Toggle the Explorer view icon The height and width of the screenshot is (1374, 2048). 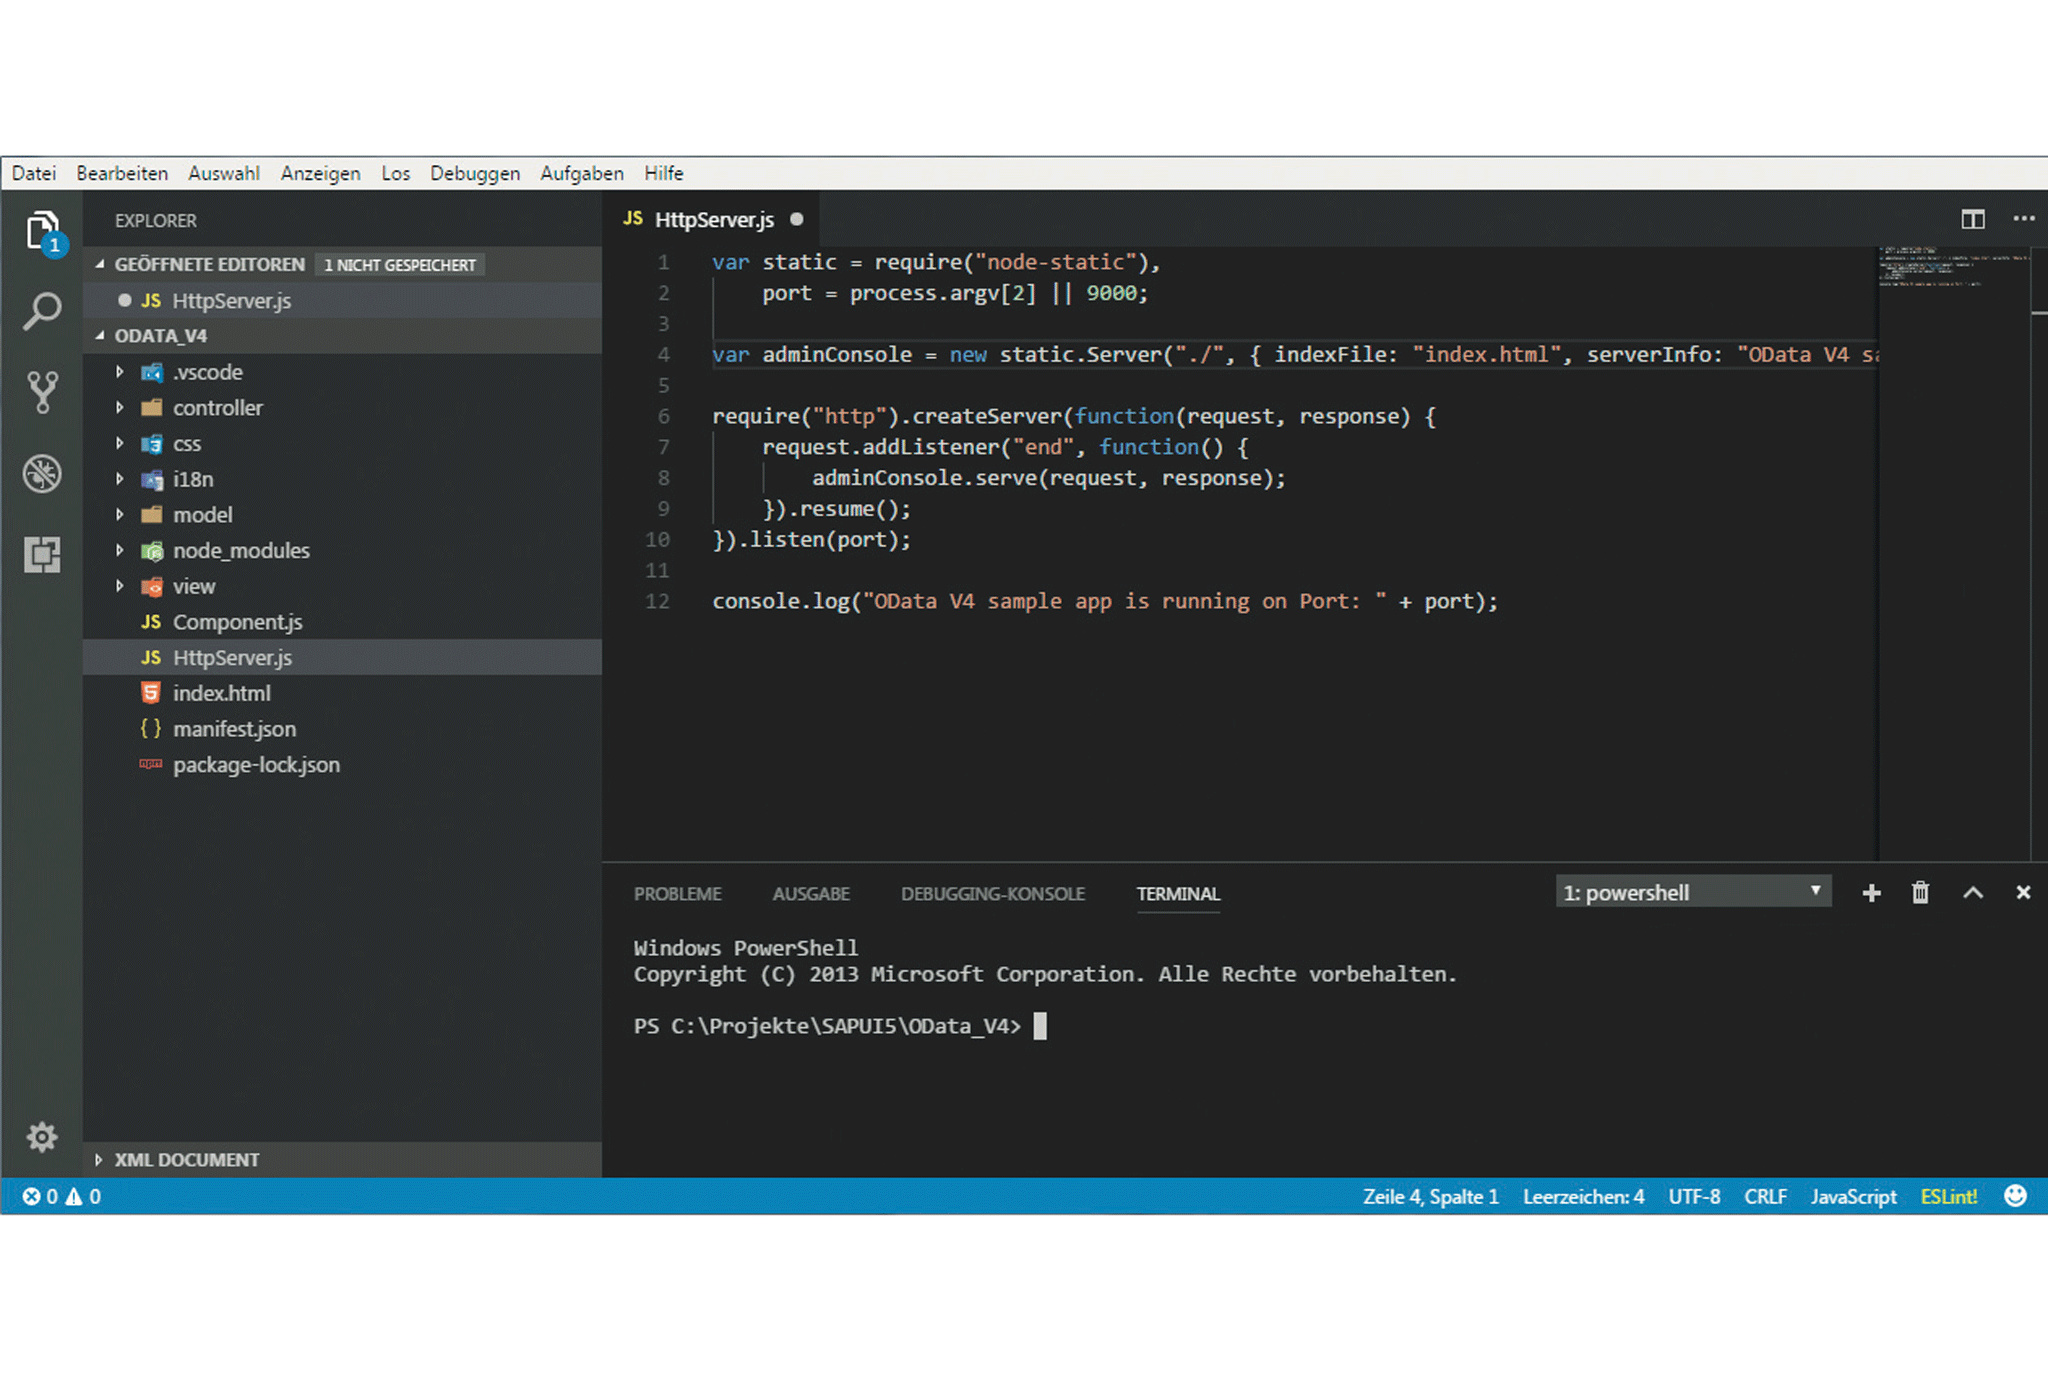tap(42, 231)
